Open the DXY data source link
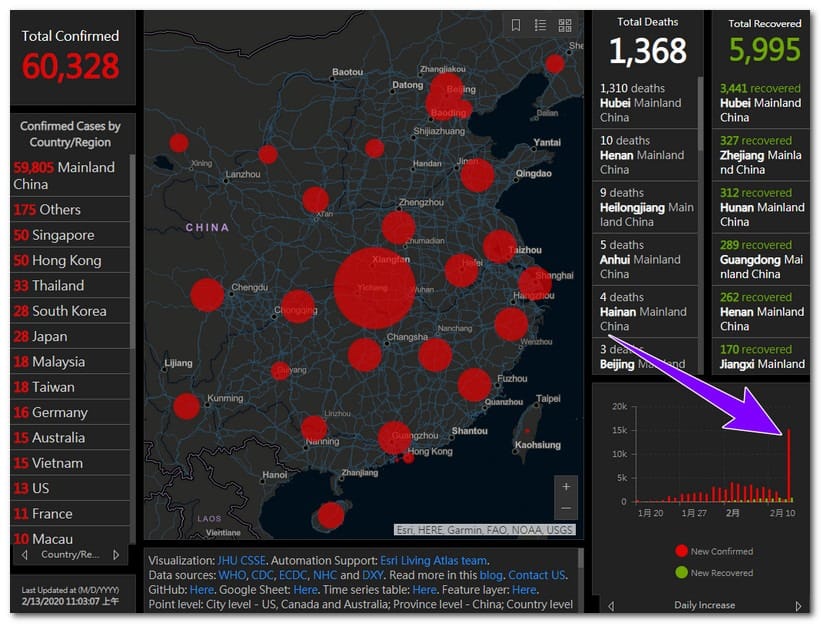This screenshot has width=821, height=624. 372,575
